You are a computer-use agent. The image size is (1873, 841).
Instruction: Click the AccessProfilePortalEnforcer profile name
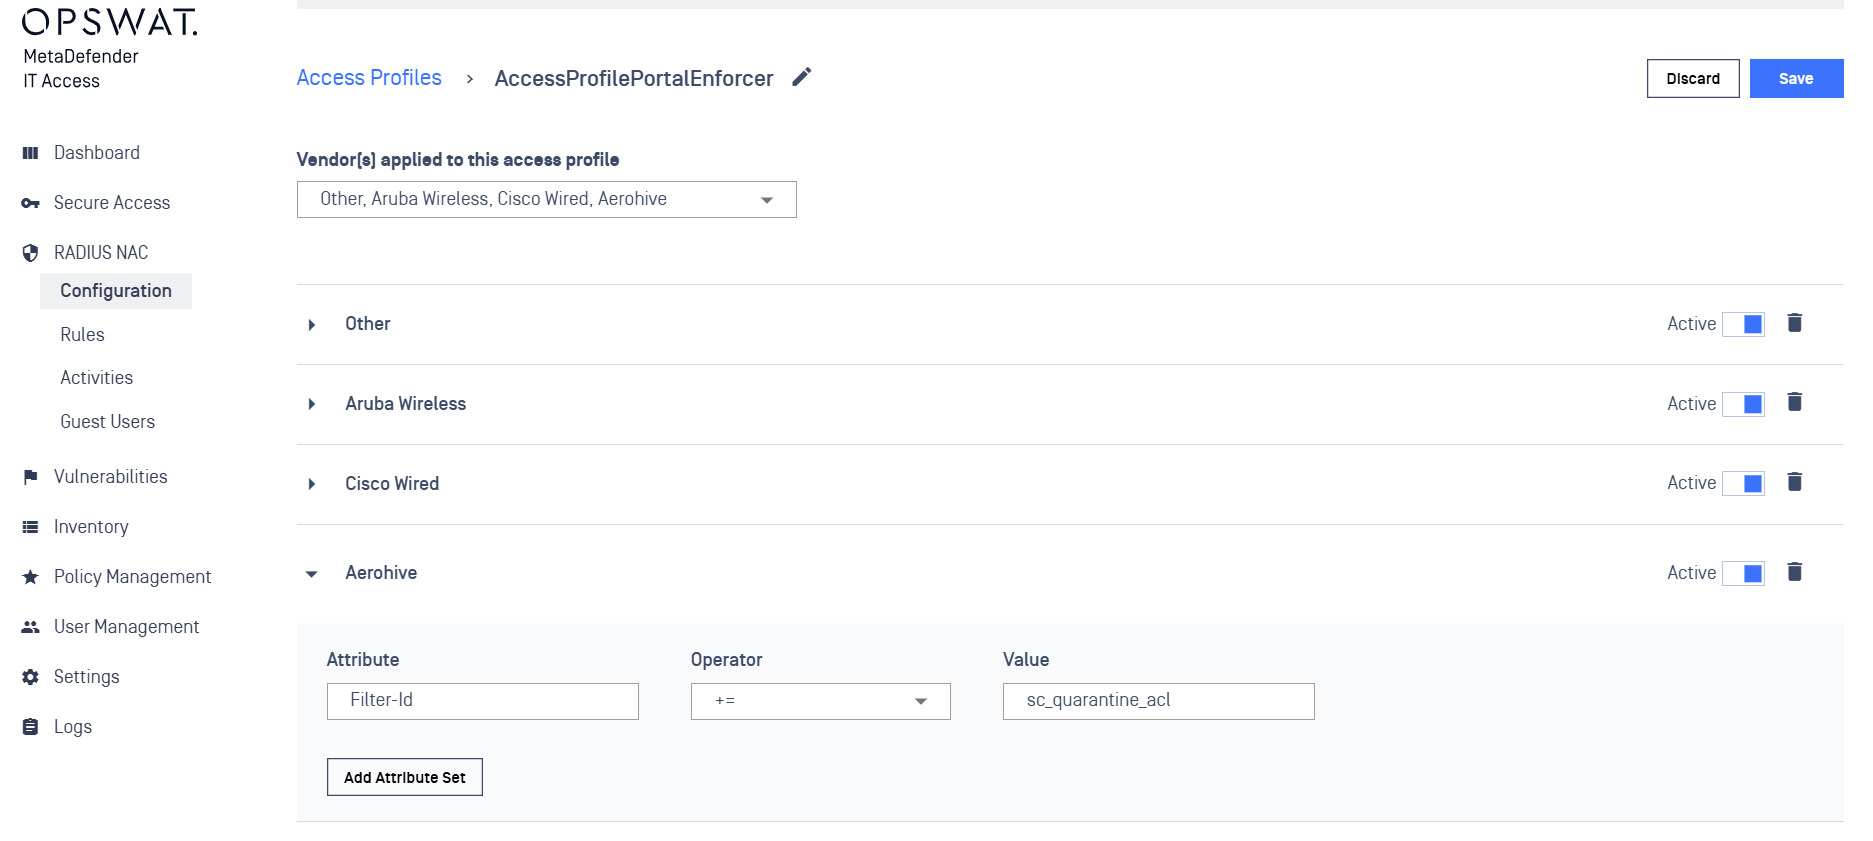pyautogui.click(x=634, y=79)
